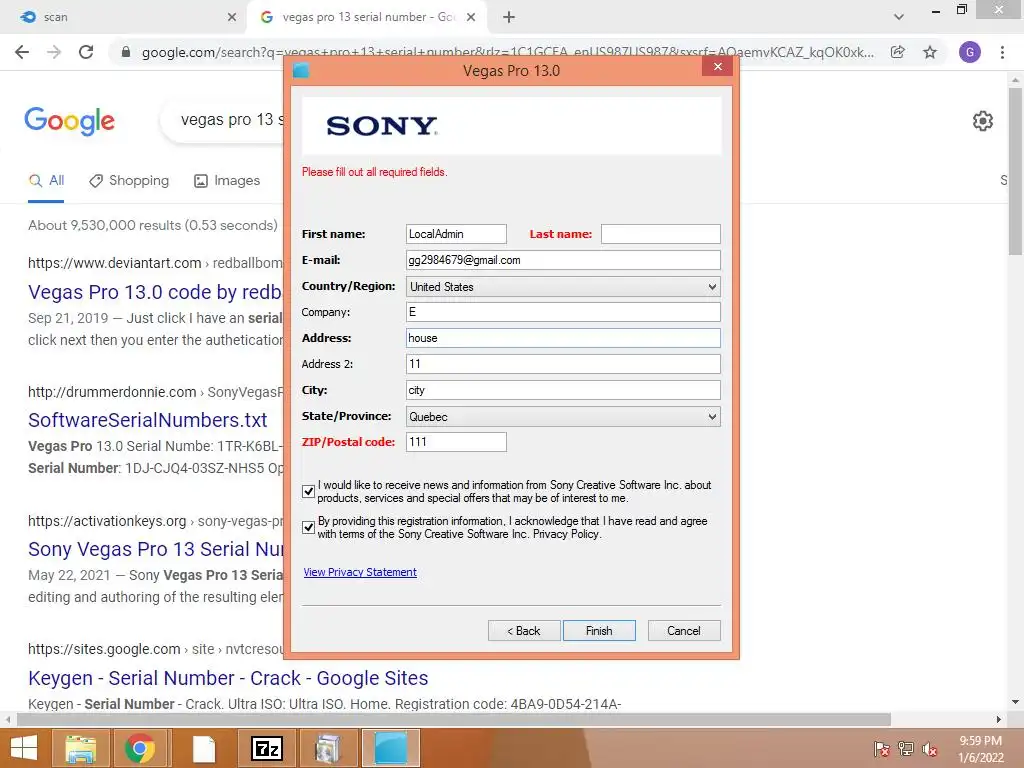
Task: Click the Cancel button
Action: pyautogui.click(x=684, y=631)
